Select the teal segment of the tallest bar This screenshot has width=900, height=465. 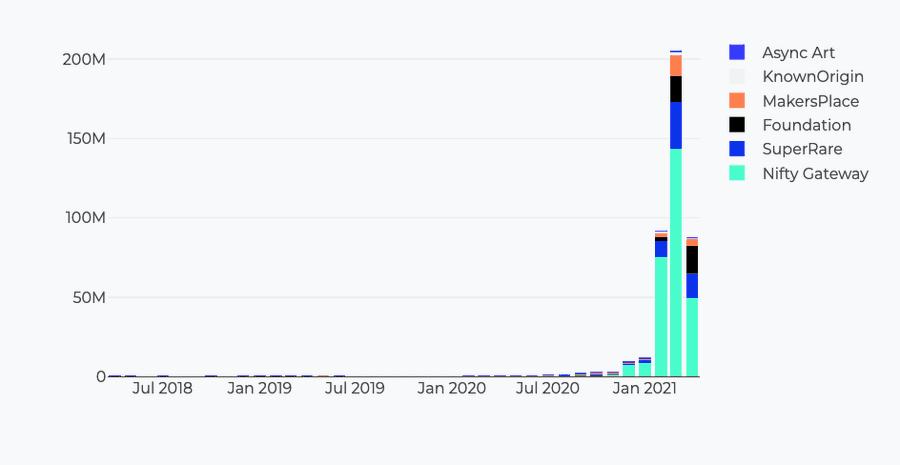pos(676,262)
